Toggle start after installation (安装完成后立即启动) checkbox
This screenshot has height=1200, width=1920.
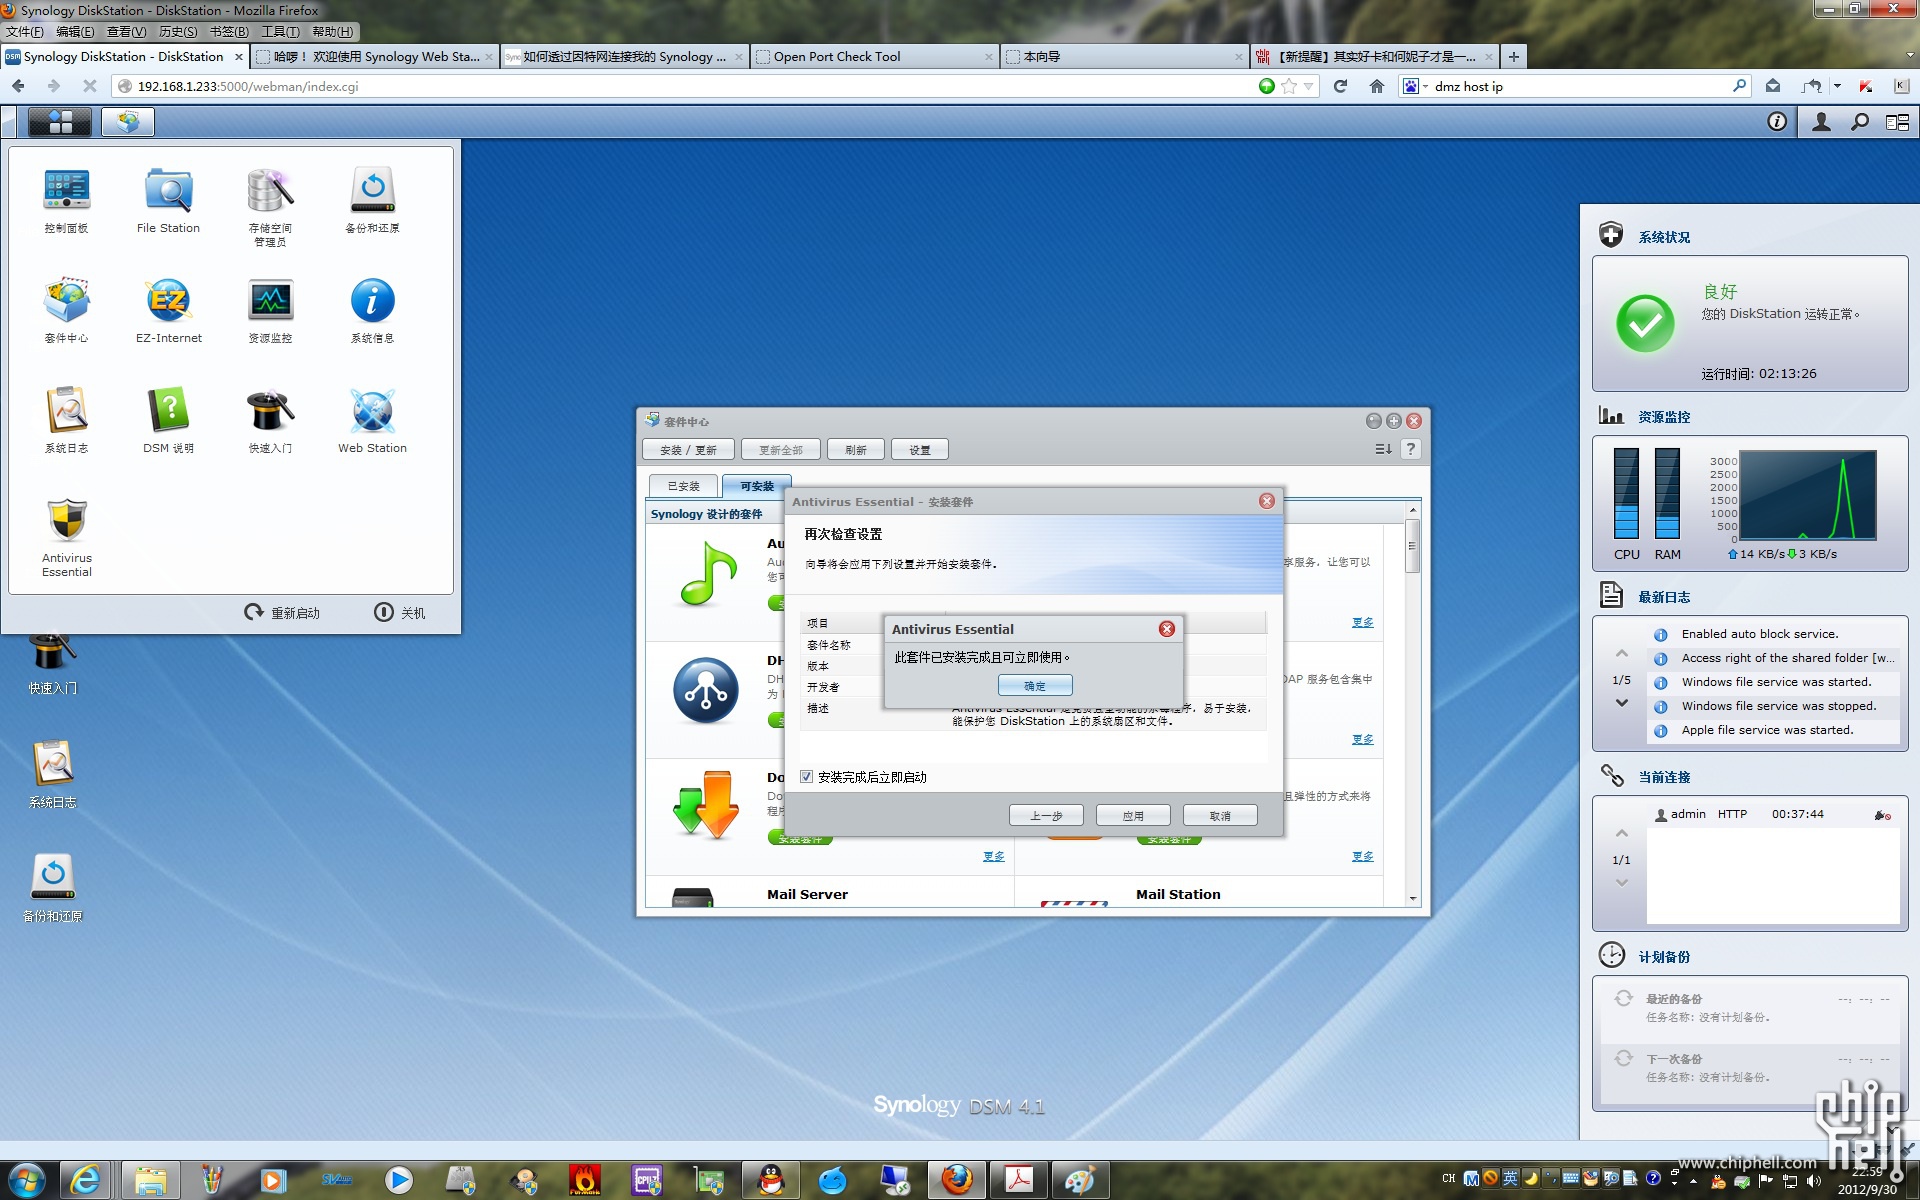pos(806,777)
